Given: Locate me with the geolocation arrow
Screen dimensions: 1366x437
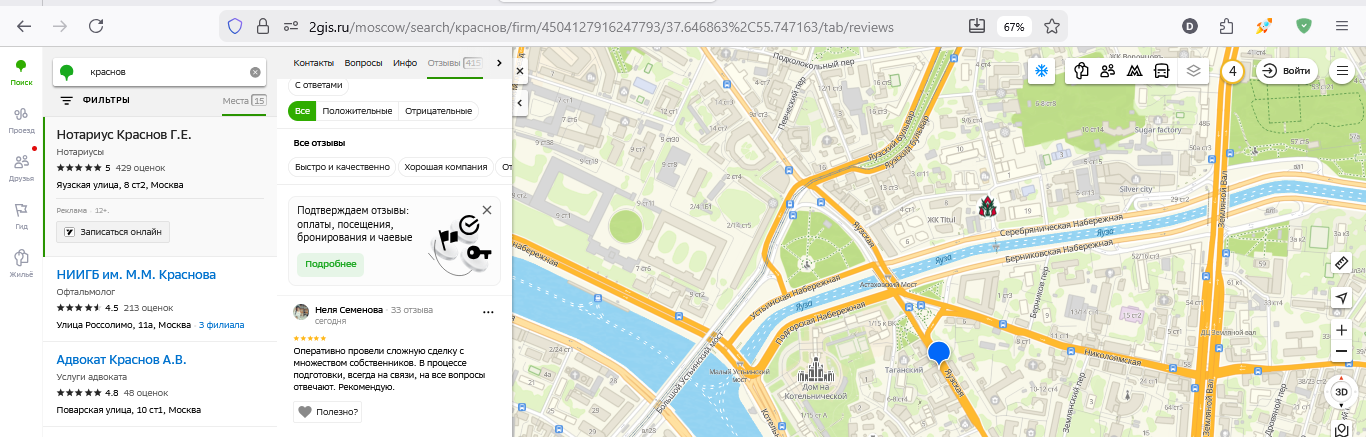Looking at the screenshot, I should click(x=1342, y=298).
